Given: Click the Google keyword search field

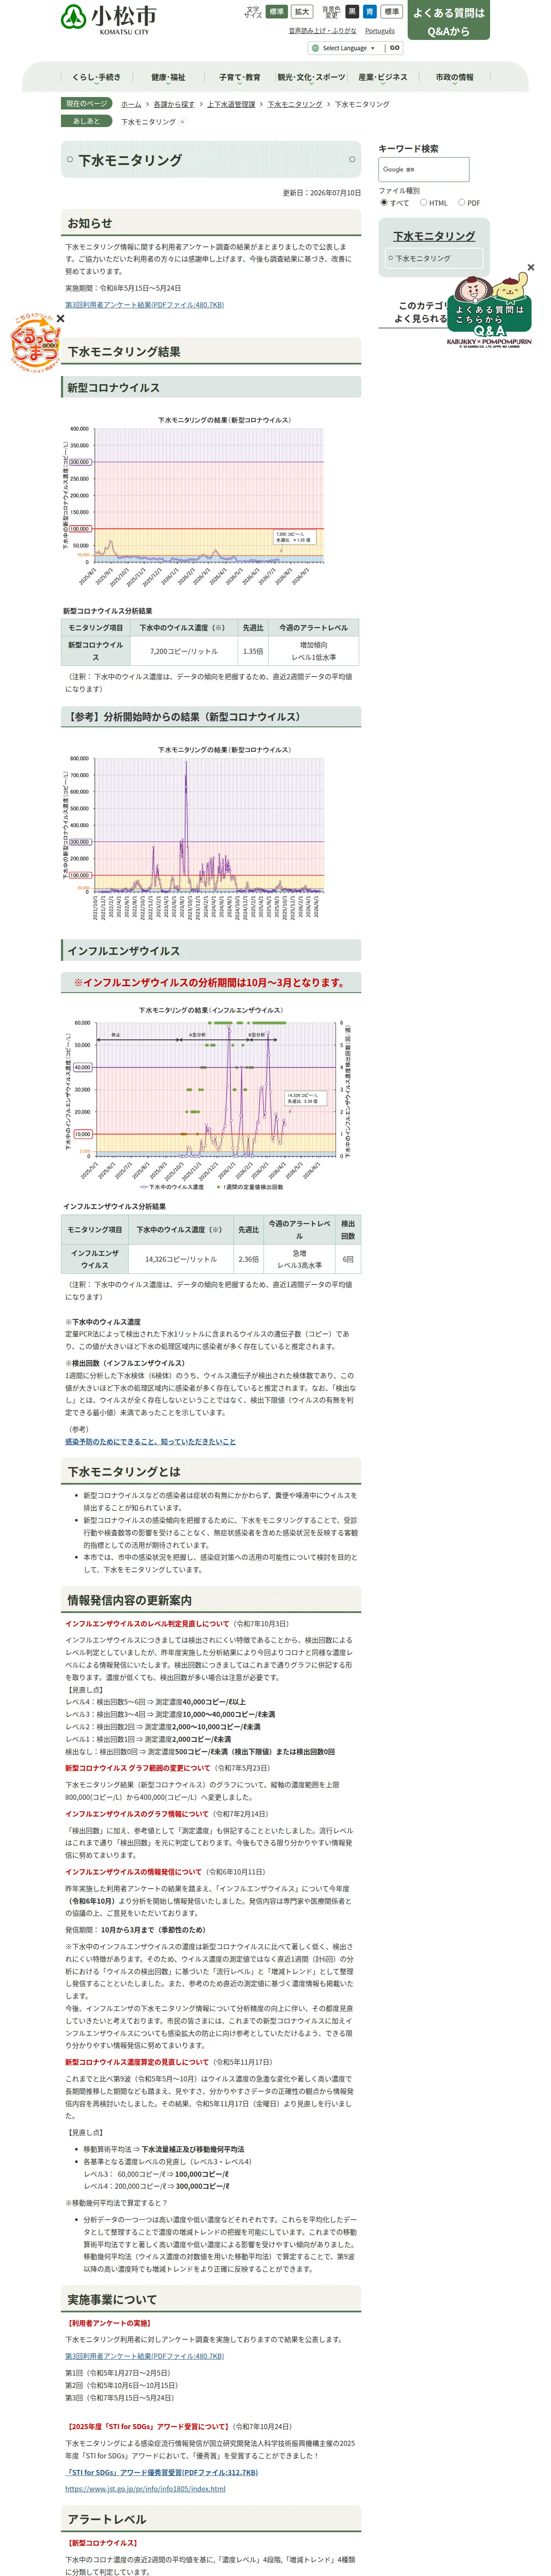Looking at the screenshot, I should 423,170.
